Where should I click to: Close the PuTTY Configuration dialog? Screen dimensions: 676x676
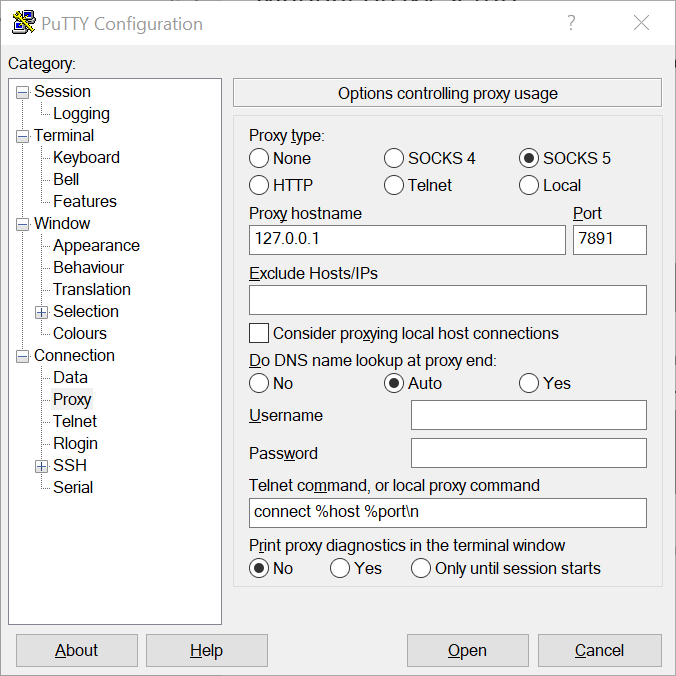(641, 22)
